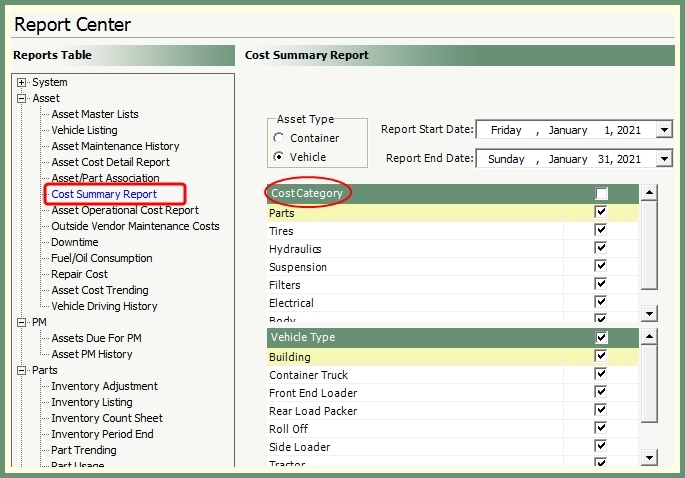The height and width of the screenshot is (478, 685).
Task: Toggle the Cost Category header select-all checkbox
Action: tap(601, 193)
